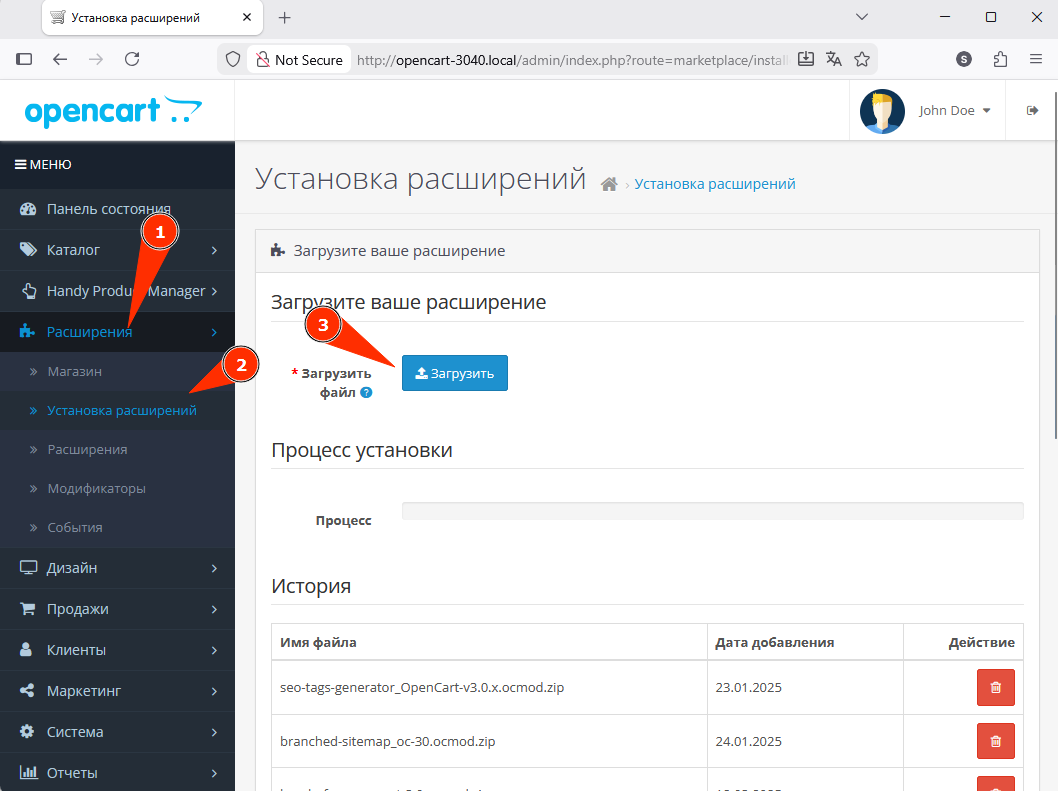Open the Модификаторы submenu item
1058x791 pixels.
click(x=117, y=489)
